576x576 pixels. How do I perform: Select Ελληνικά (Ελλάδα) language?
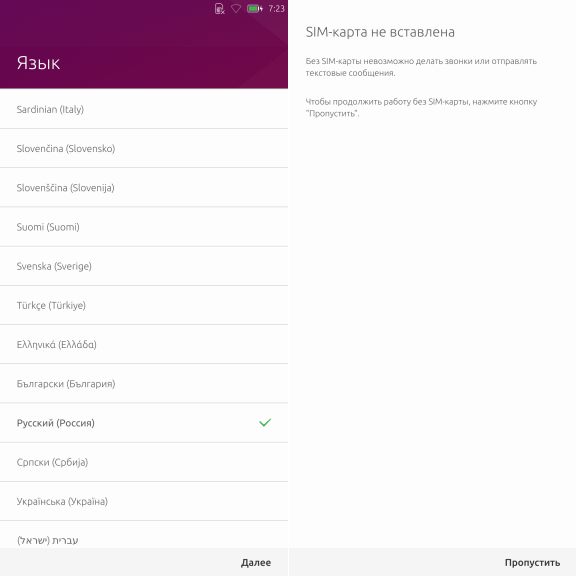pos(144,345)
